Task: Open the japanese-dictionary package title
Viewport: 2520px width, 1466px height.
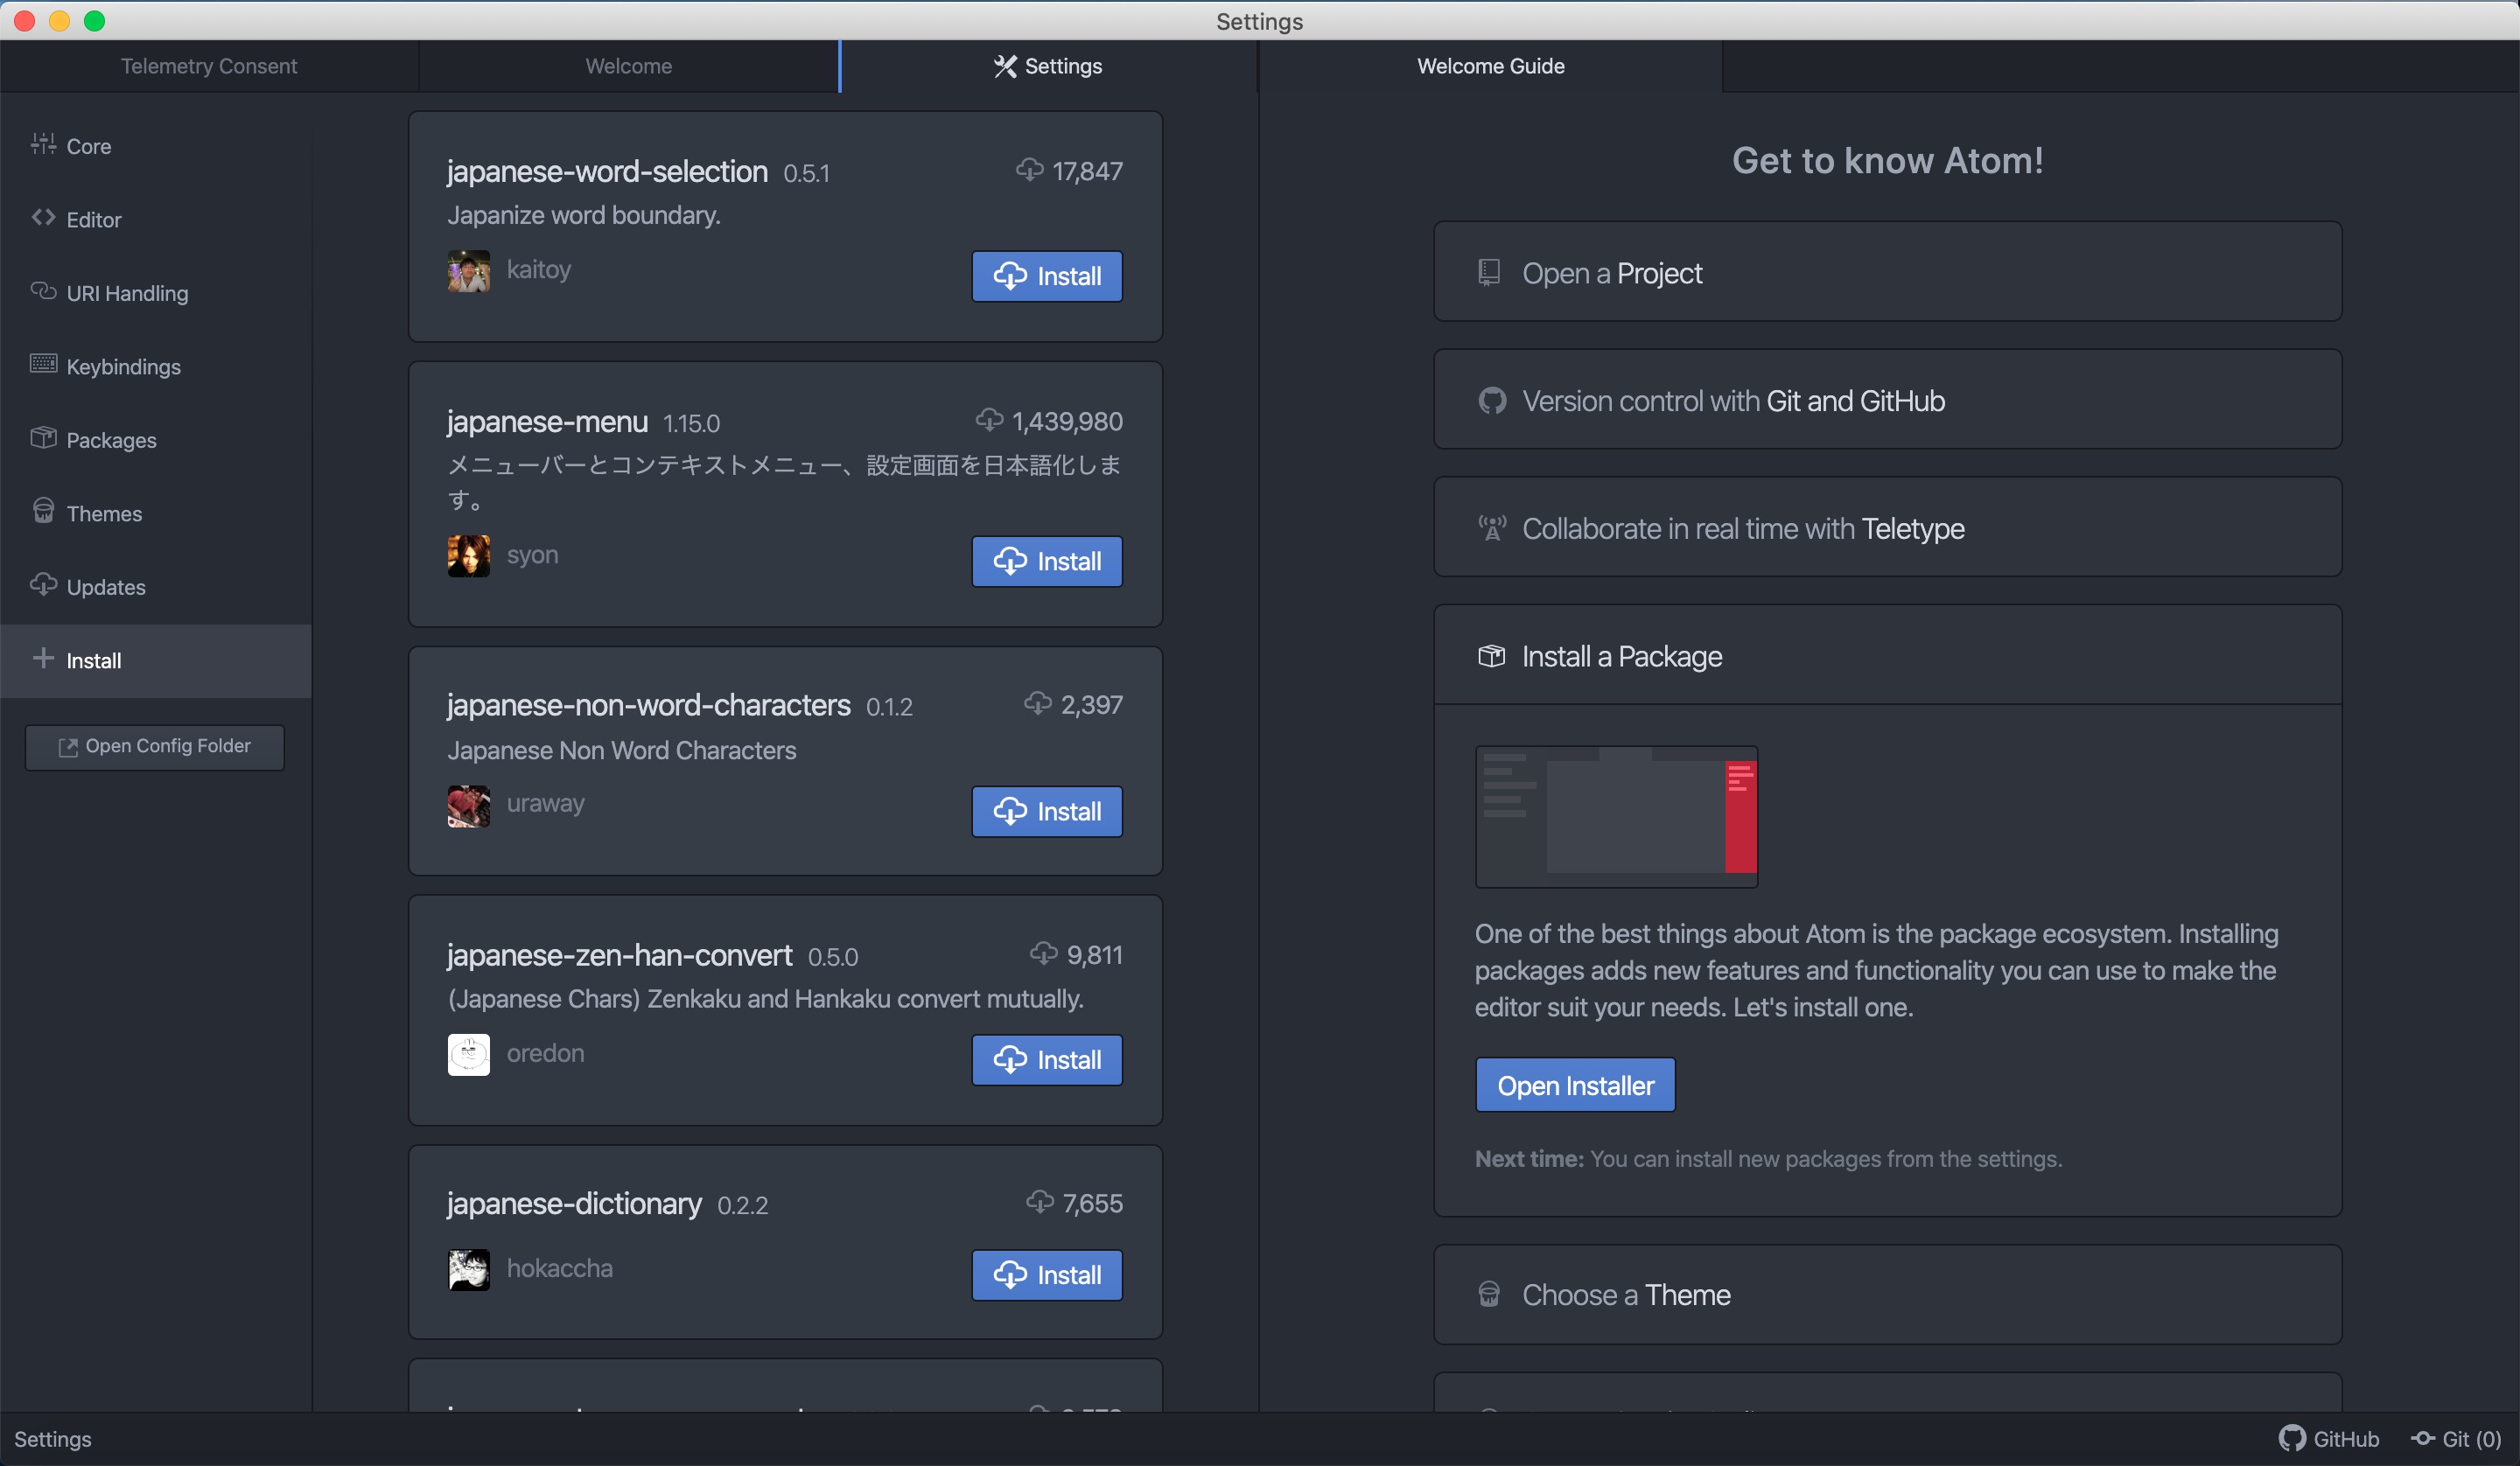Action: [574, 1204]
